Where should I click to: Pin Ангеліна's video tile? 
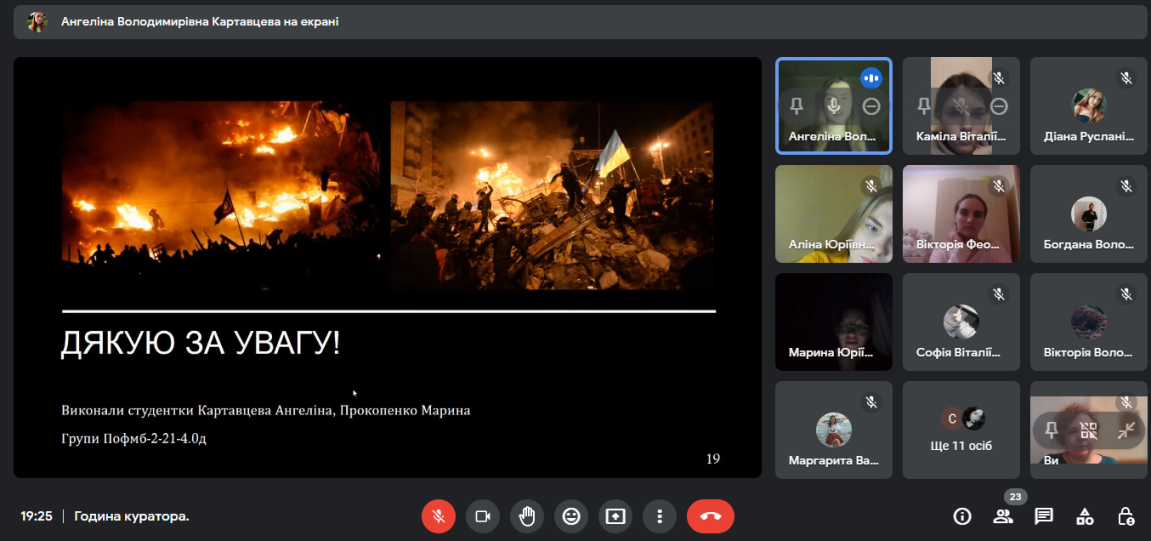click(x=796, y=106)
